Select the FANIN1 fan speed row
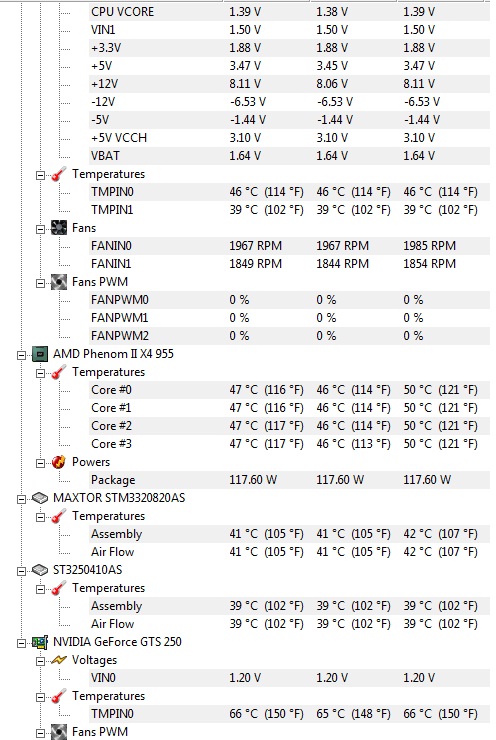 click(289, 264)
